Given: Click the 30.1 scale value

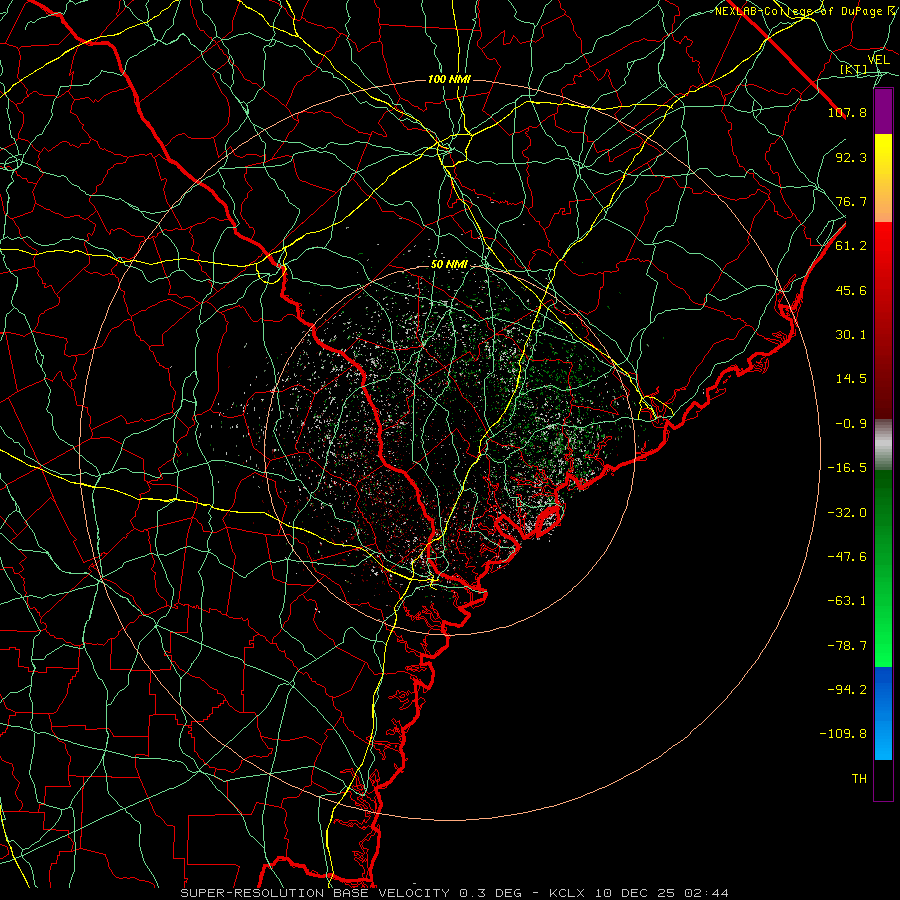Looking at the screenshot, I should pos(851,335).
